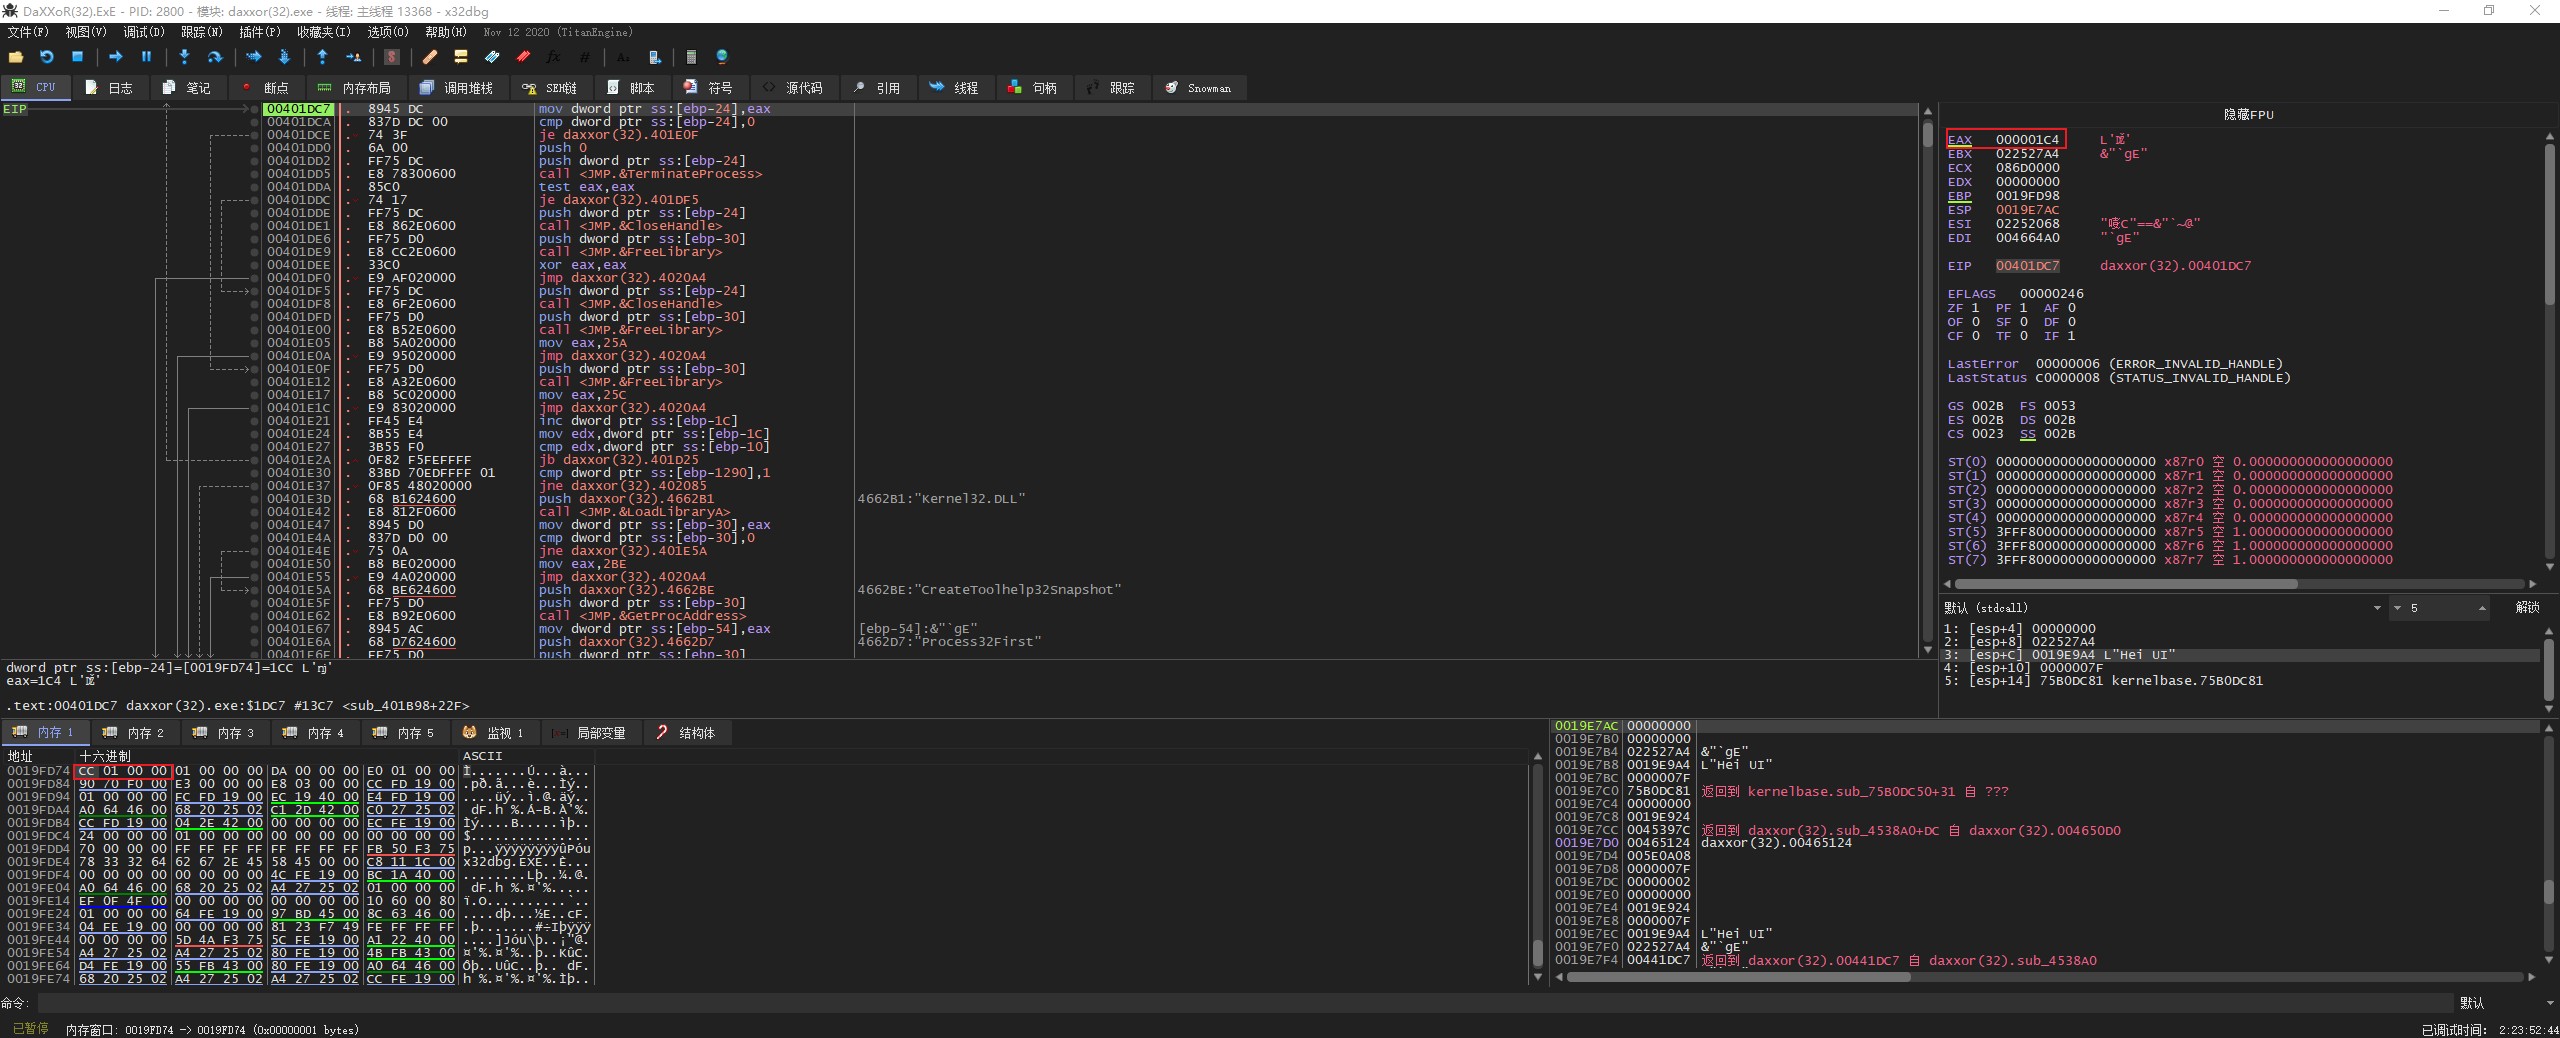2560x1038 pixels.
Task: Click the step into icon
Action: 184,57
